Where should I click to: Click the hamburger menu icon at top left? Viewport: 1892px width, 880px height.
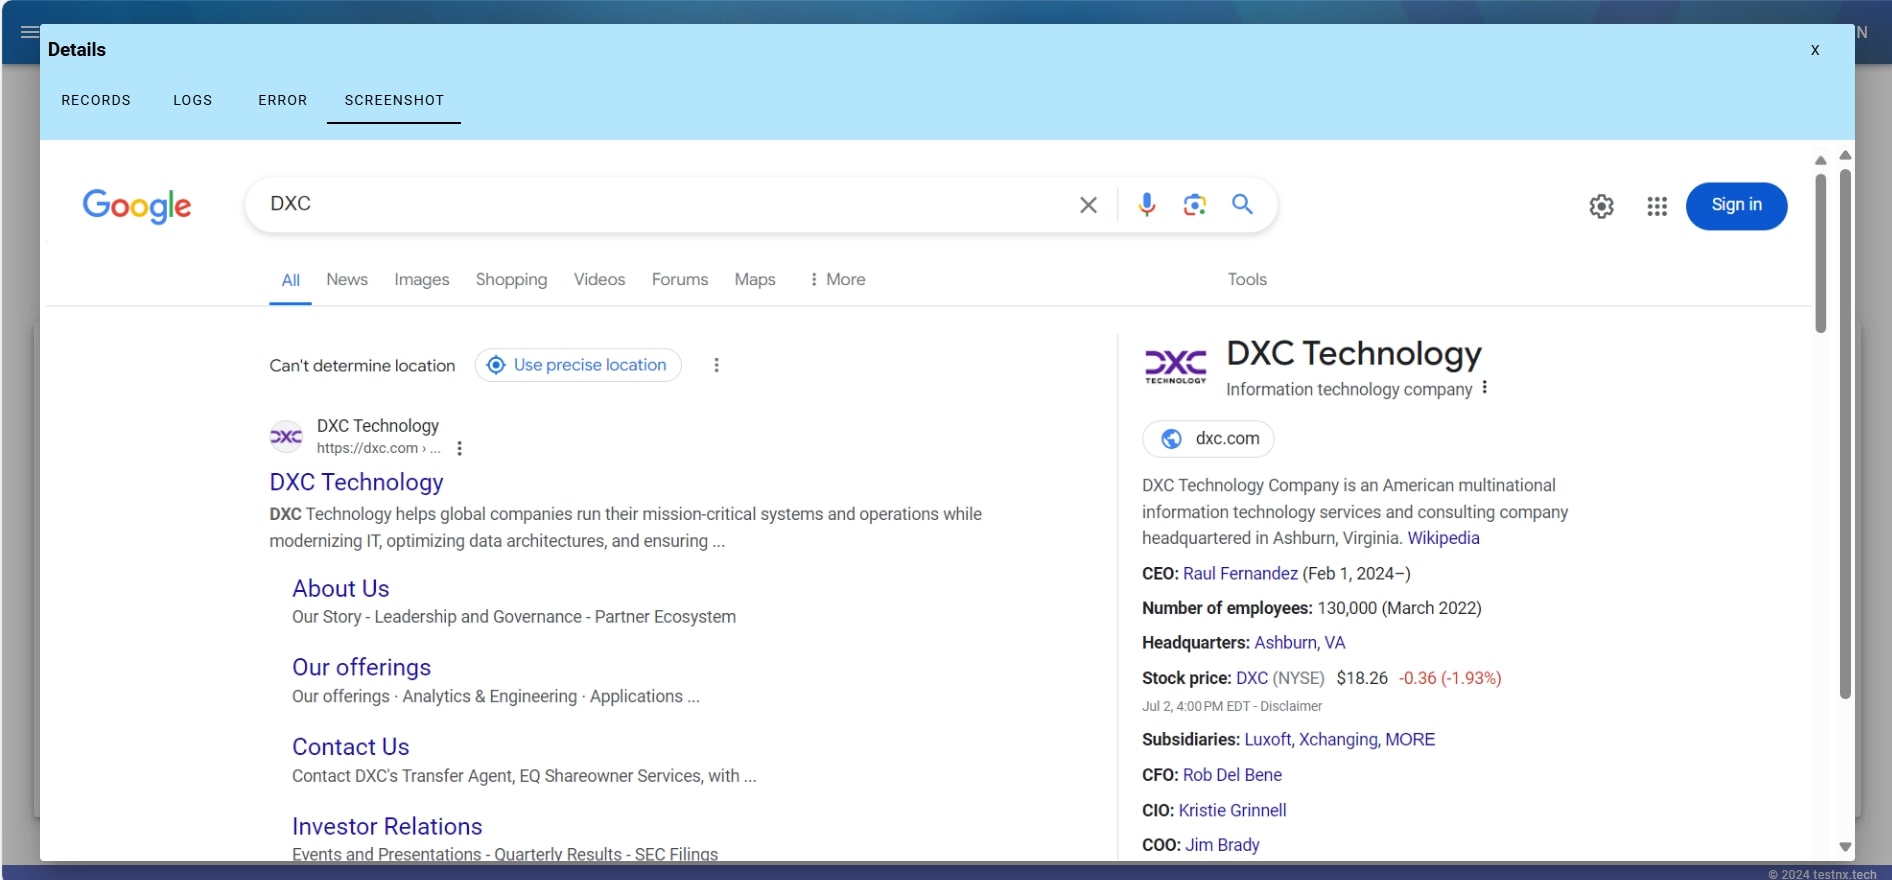click(30, 32)
